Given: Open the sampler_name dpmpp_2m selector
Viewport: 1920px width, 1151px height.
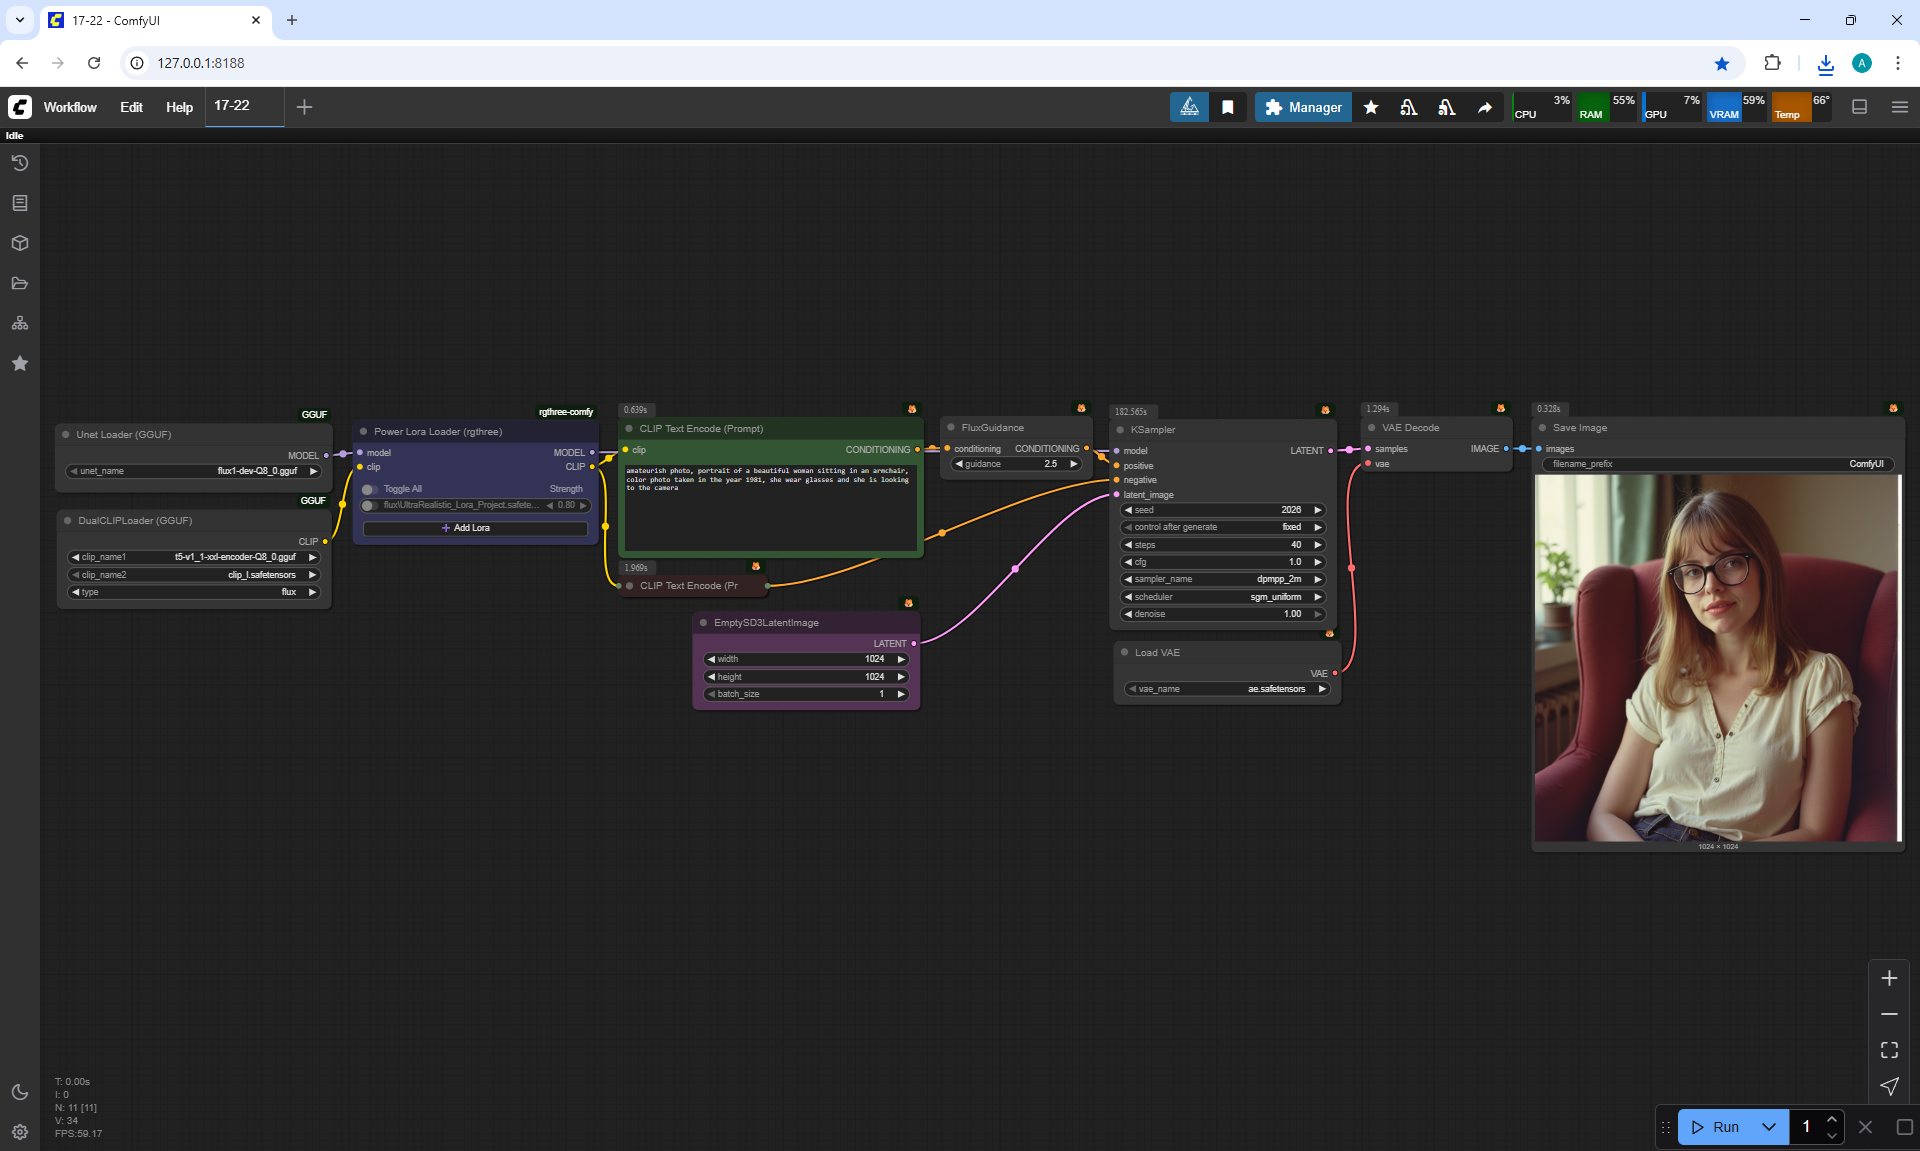Looking at the screenshot, I should click(1223, 579).
